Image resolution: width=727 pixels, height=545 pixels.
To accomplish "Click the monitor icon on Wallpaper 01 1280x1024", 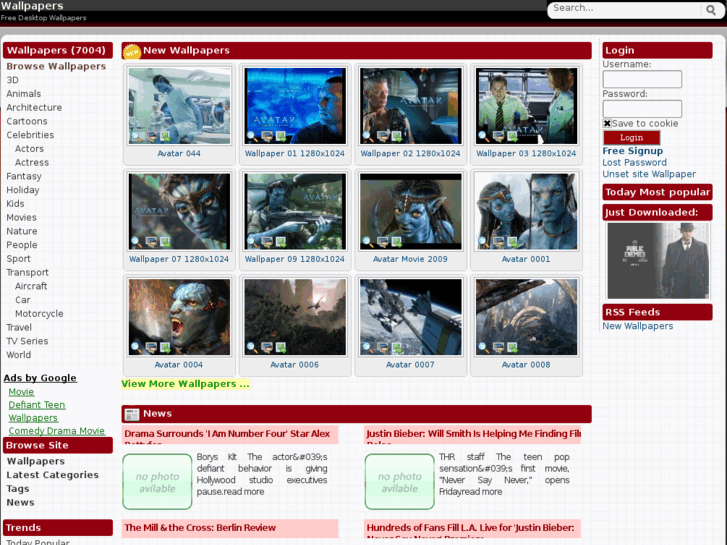I will click(x=267, y=136).
